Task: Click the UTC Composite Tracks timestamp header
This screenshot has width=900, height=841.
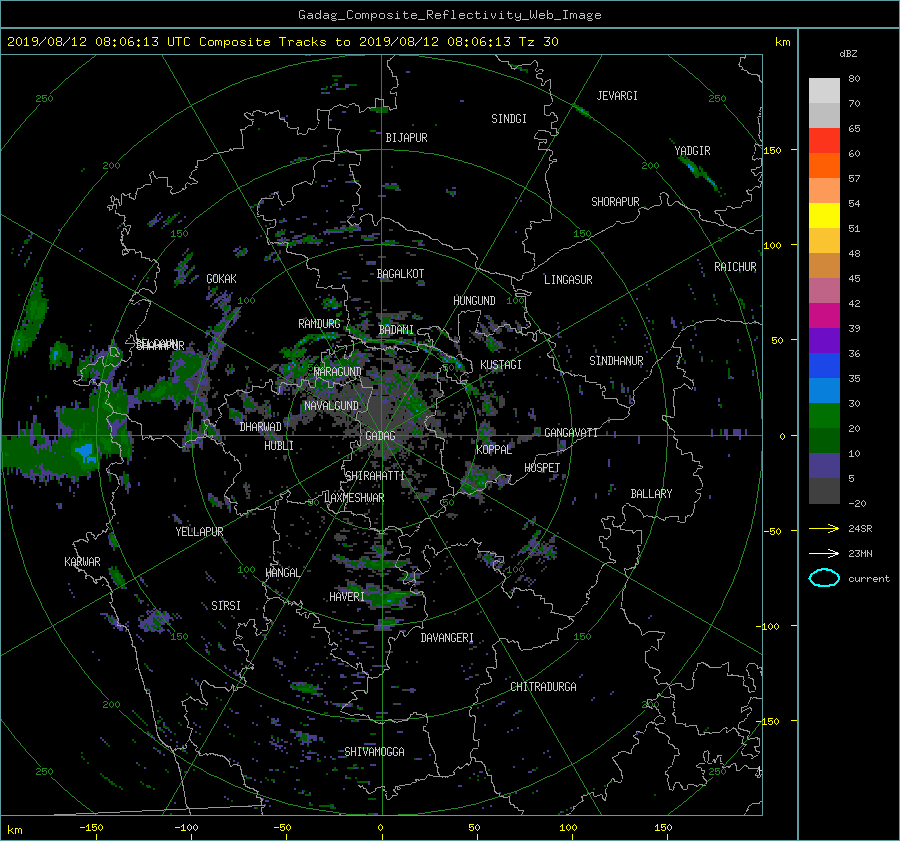Action: 282,42
